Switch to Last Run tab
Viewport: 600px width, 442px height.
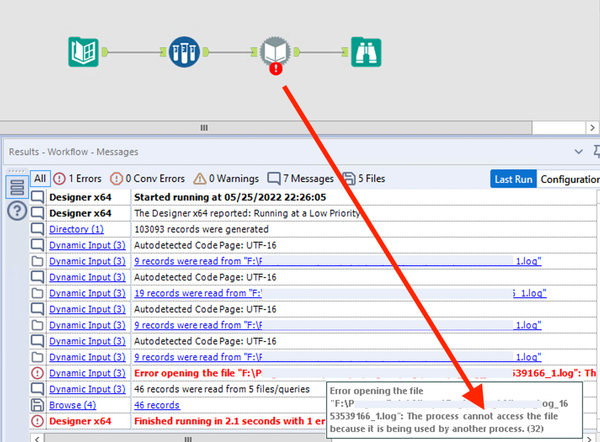click(x=514, y=179)
